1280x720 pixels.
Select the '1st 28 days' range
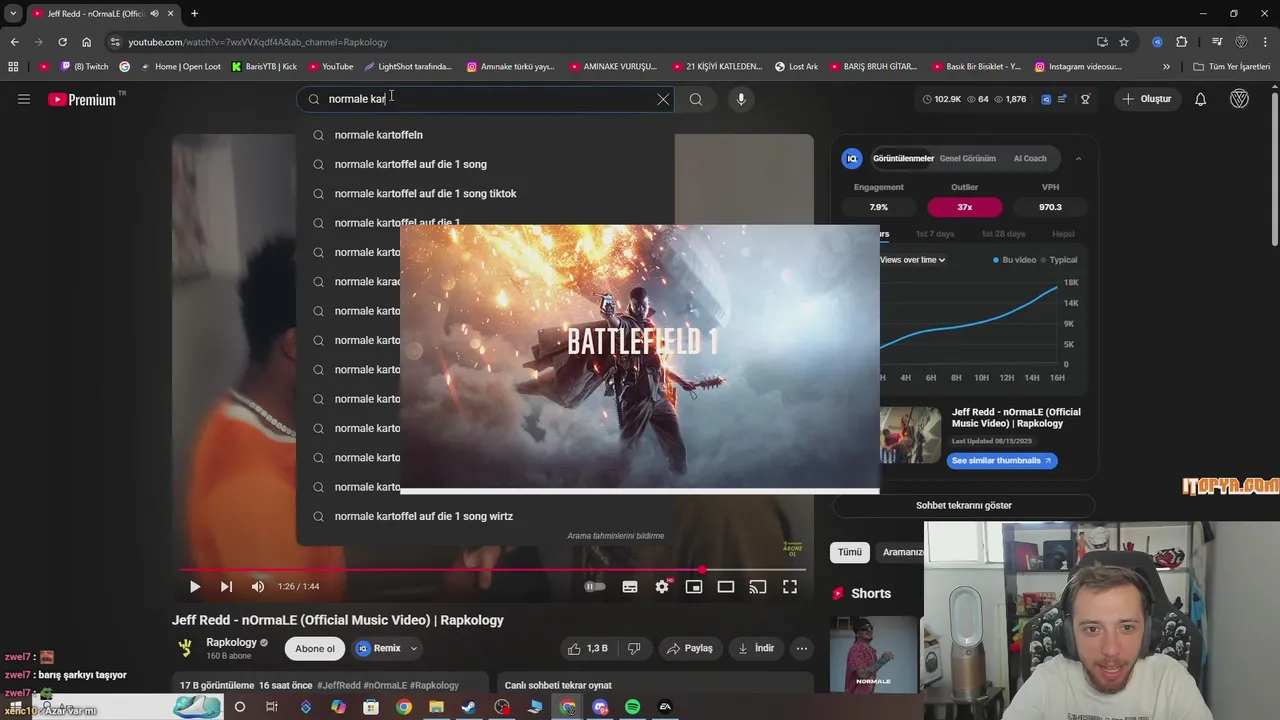1003,234
